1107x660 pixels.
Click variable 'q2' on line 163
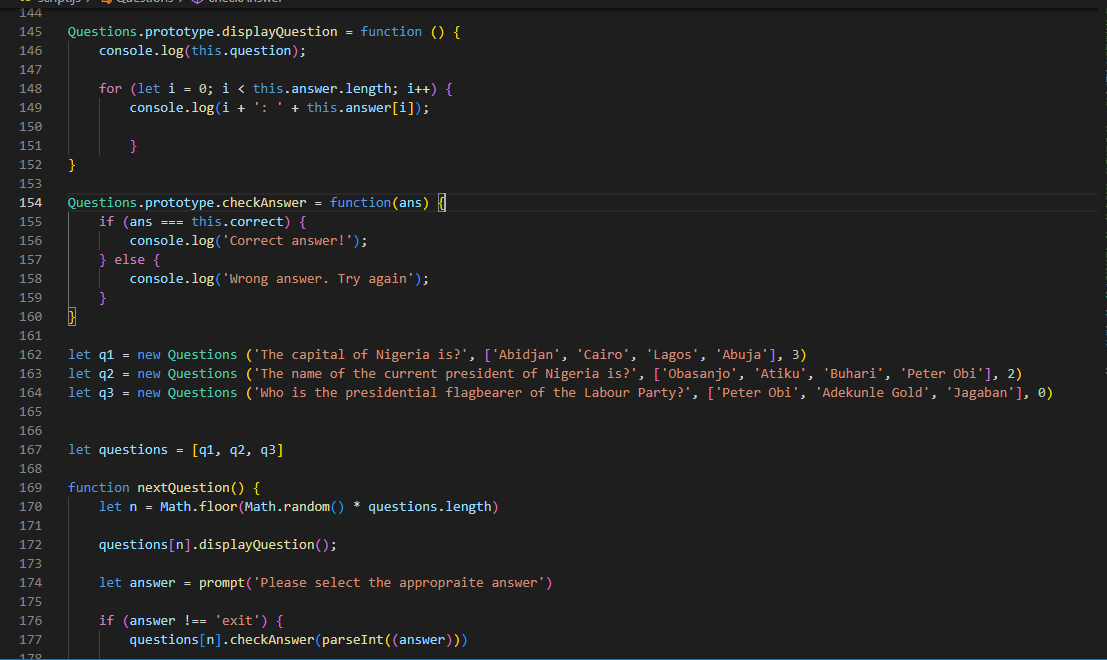click(106, 373)
